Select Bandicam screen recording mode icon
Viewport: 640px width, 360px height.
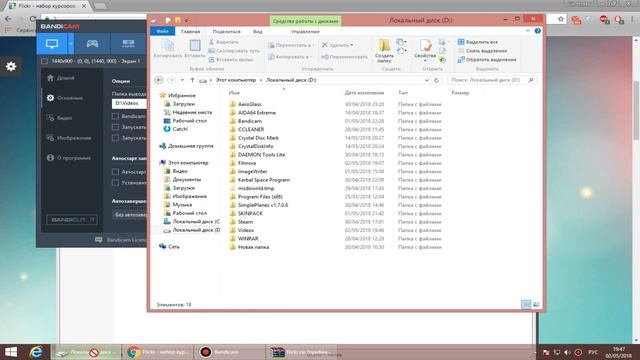click(52, 44)
